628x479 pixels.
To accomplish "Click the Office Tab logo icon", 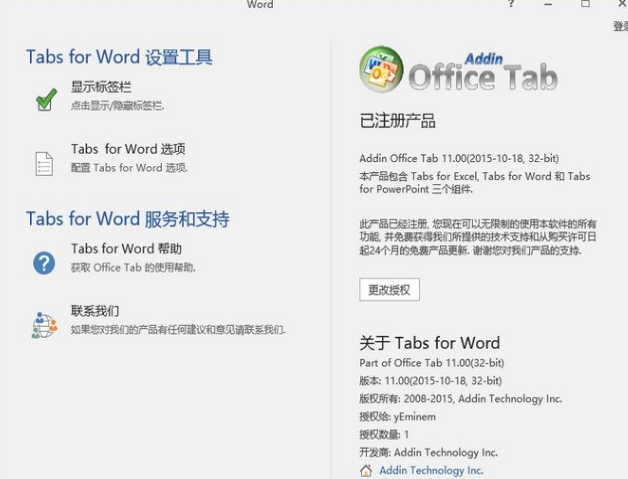I will coord(381,69).
